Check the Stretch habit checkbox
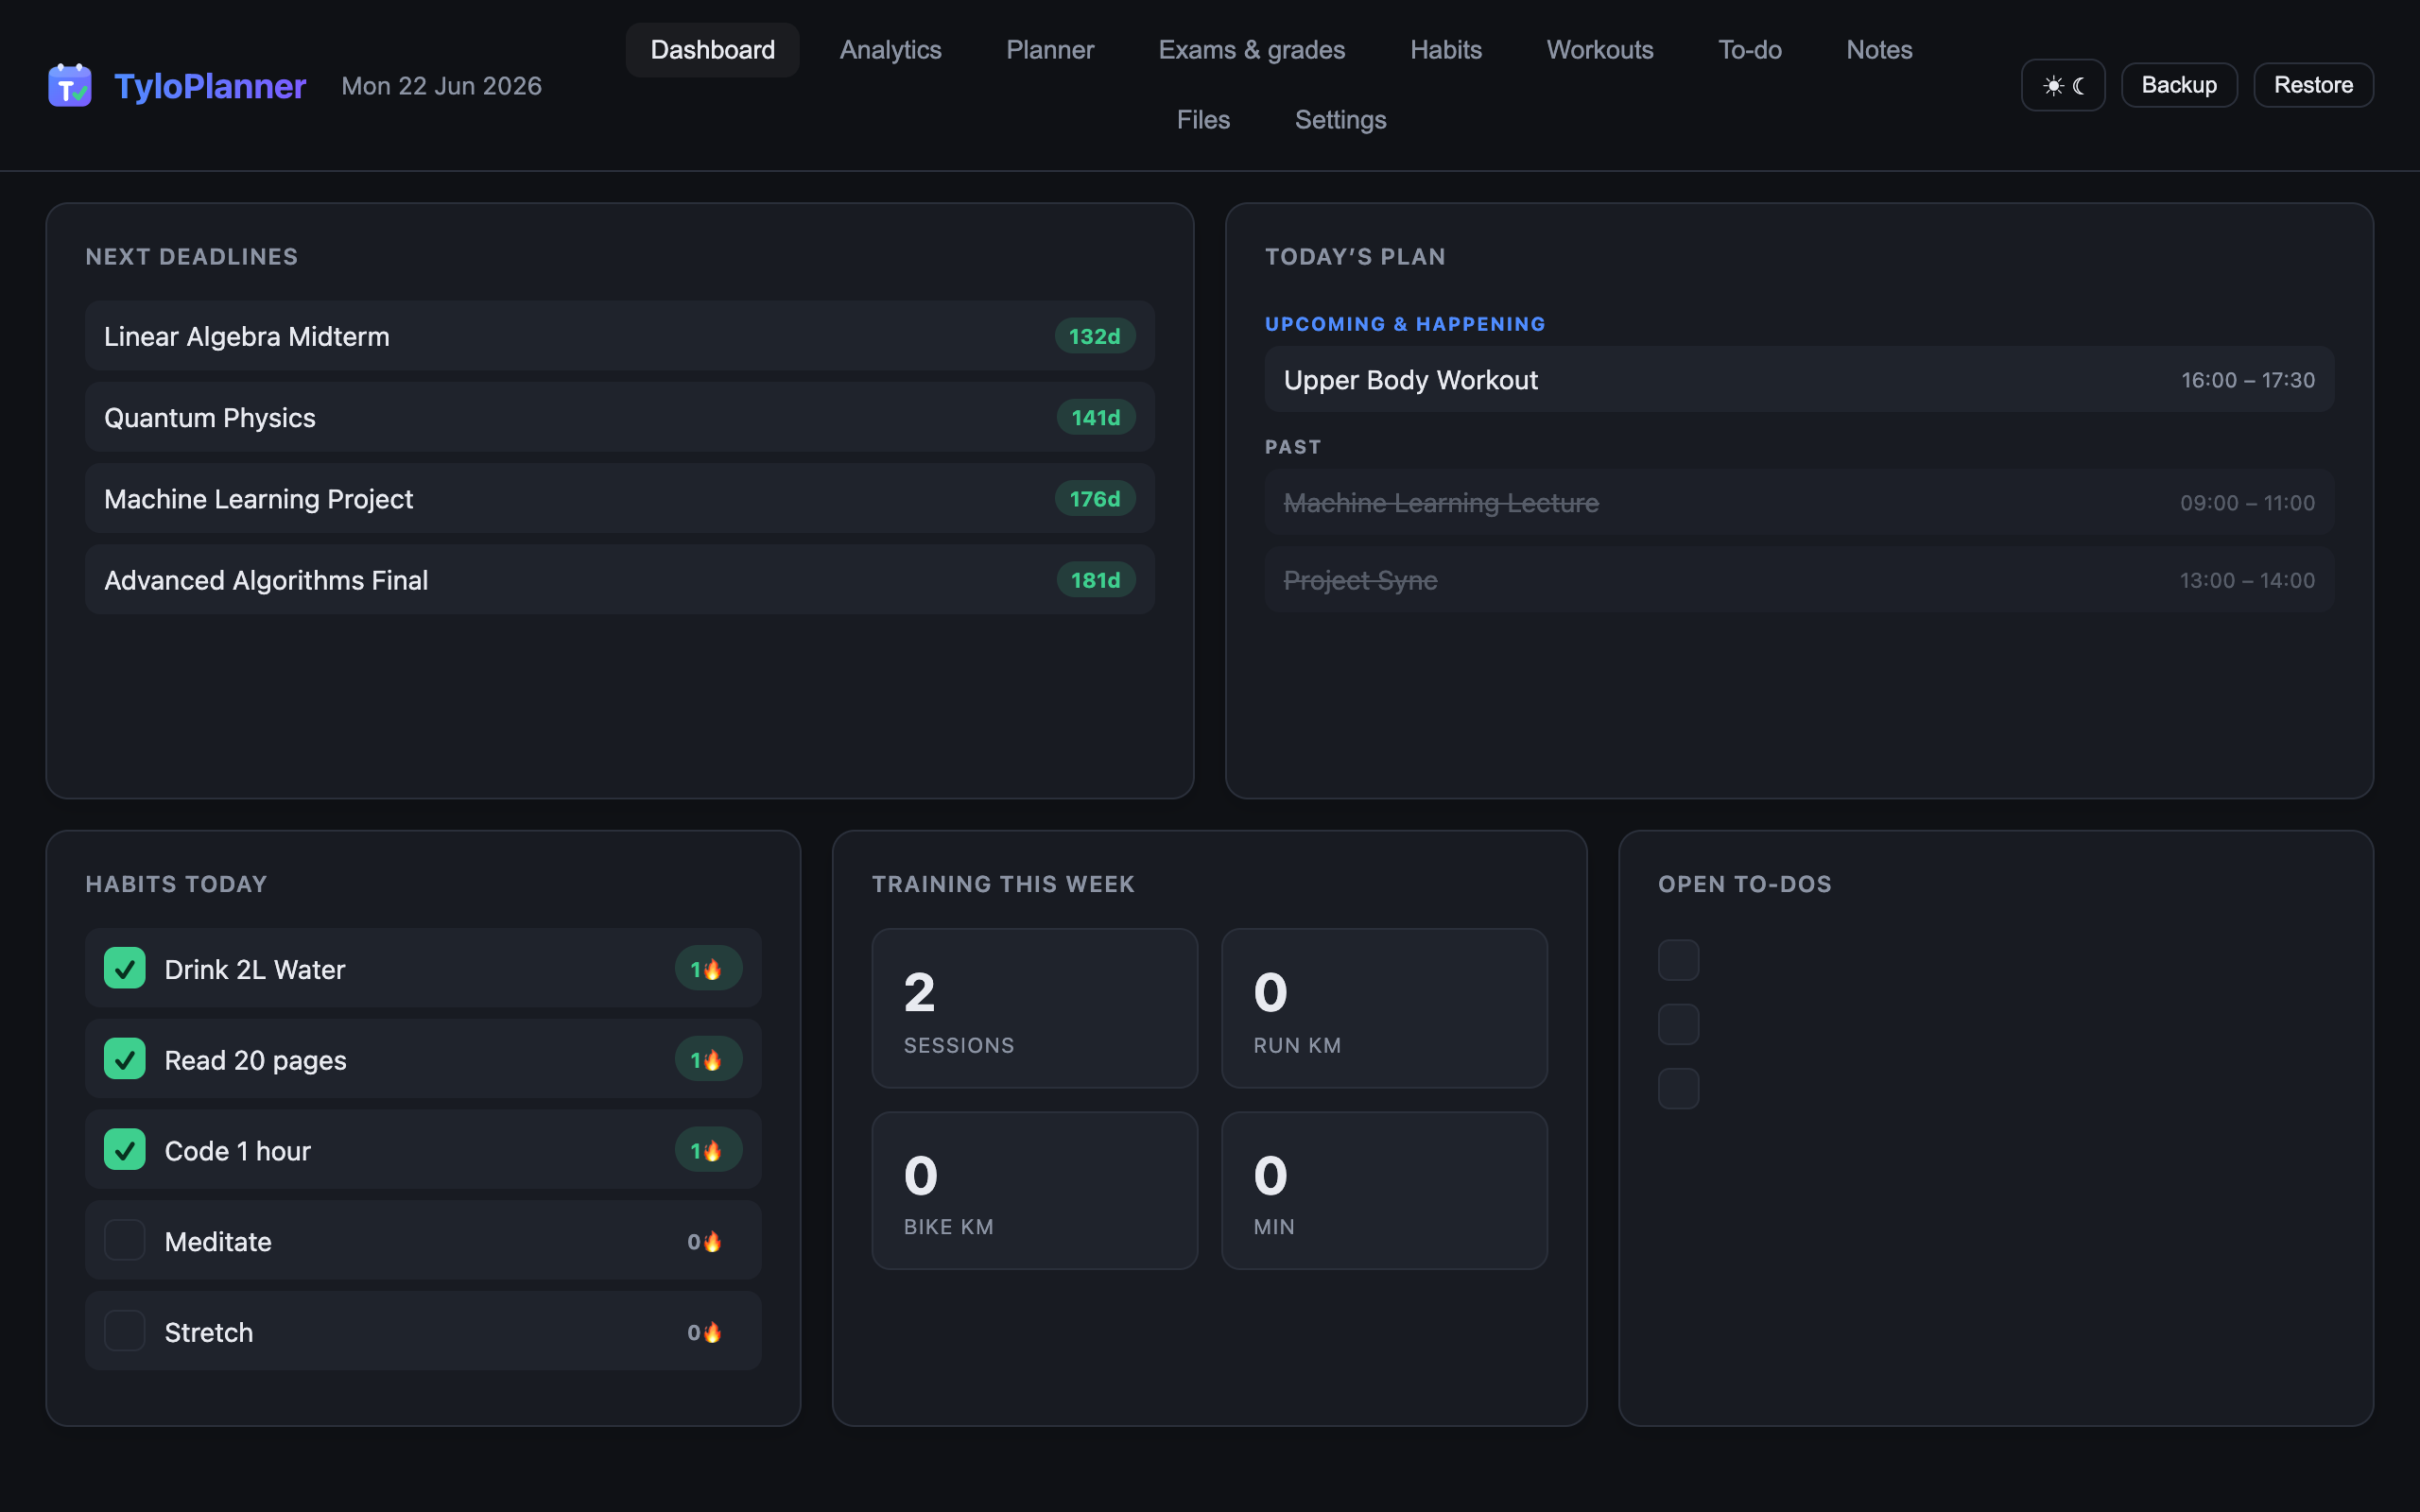 click(125, 1331)
